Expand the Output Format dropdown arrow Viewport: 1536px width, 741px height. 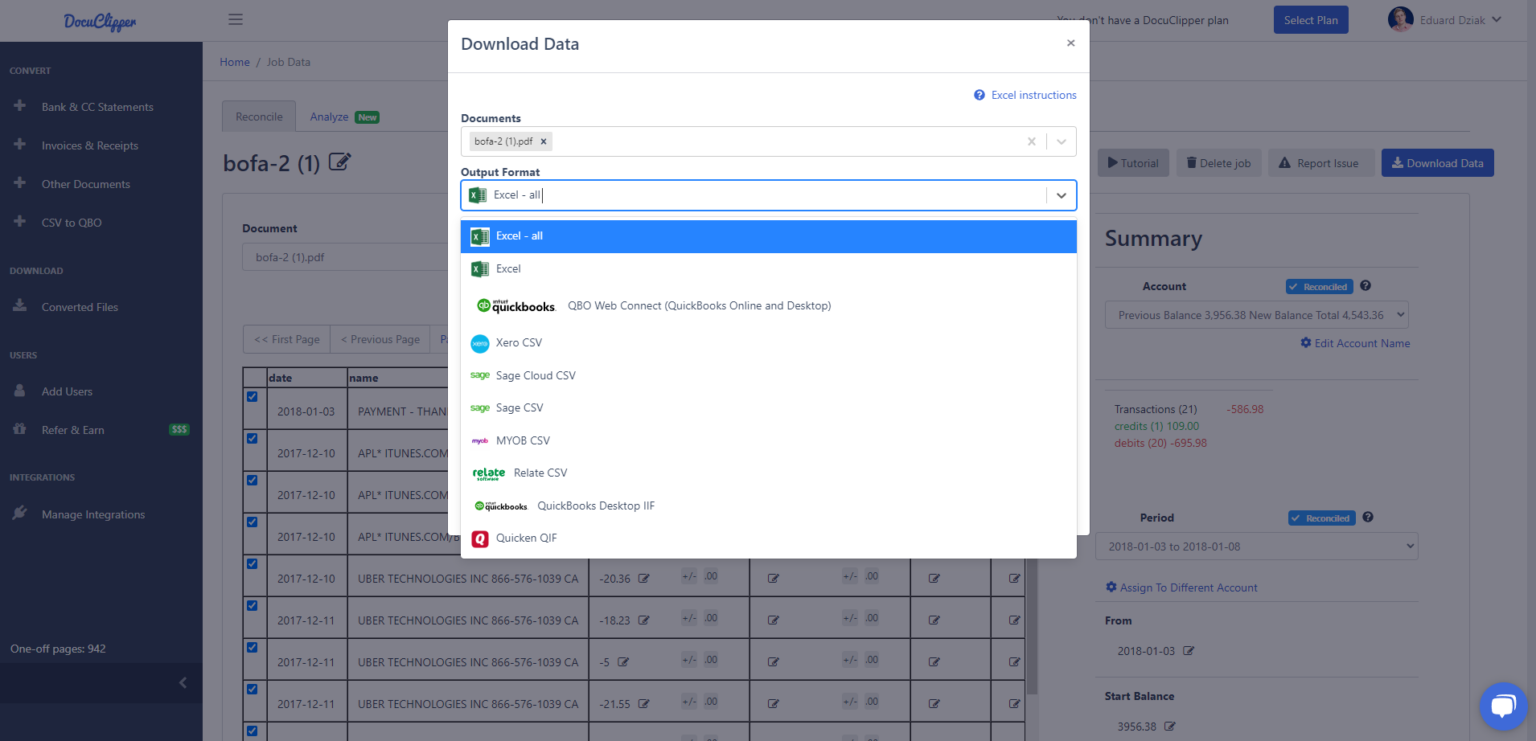(x=1061, y=195)
